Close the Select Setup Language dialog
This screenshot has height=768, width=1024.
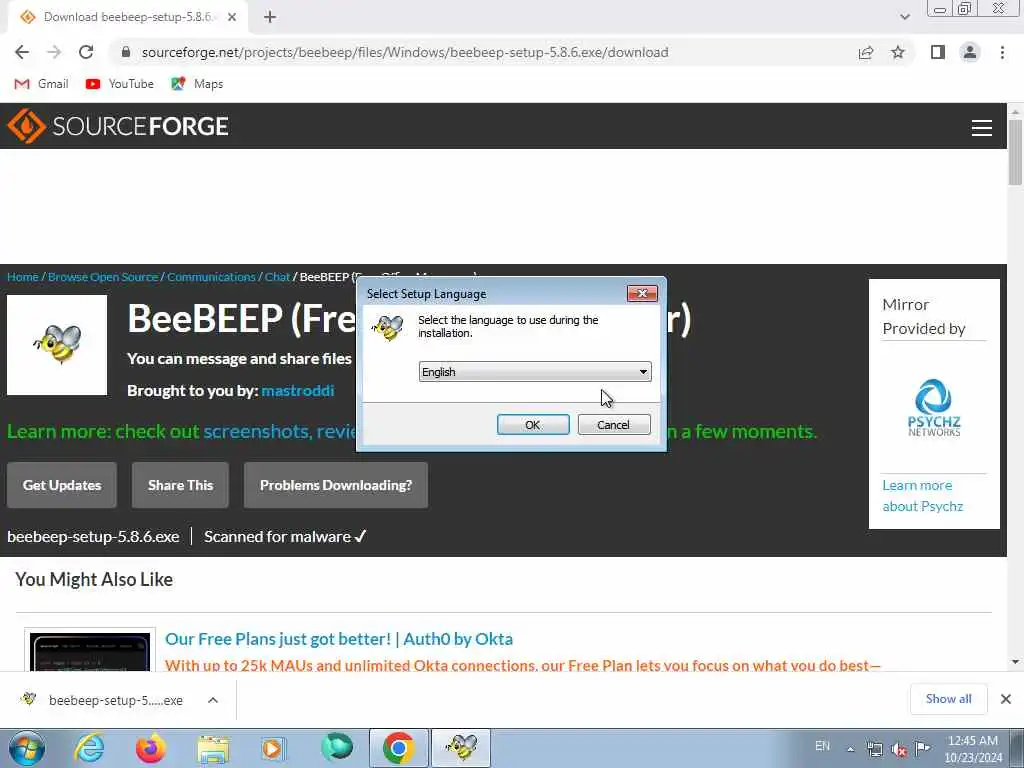[x=642, y=294]
